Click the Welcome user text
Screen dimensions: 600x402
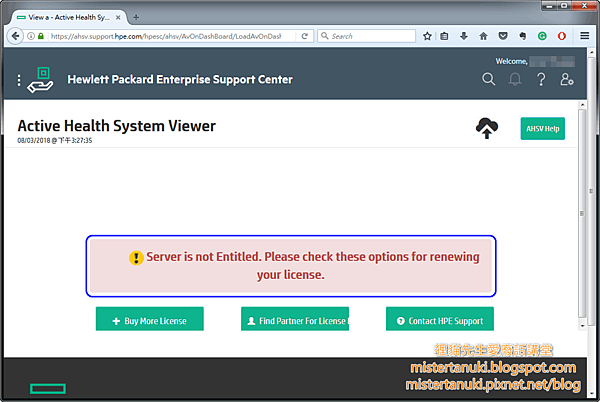[x=511, y=61]
